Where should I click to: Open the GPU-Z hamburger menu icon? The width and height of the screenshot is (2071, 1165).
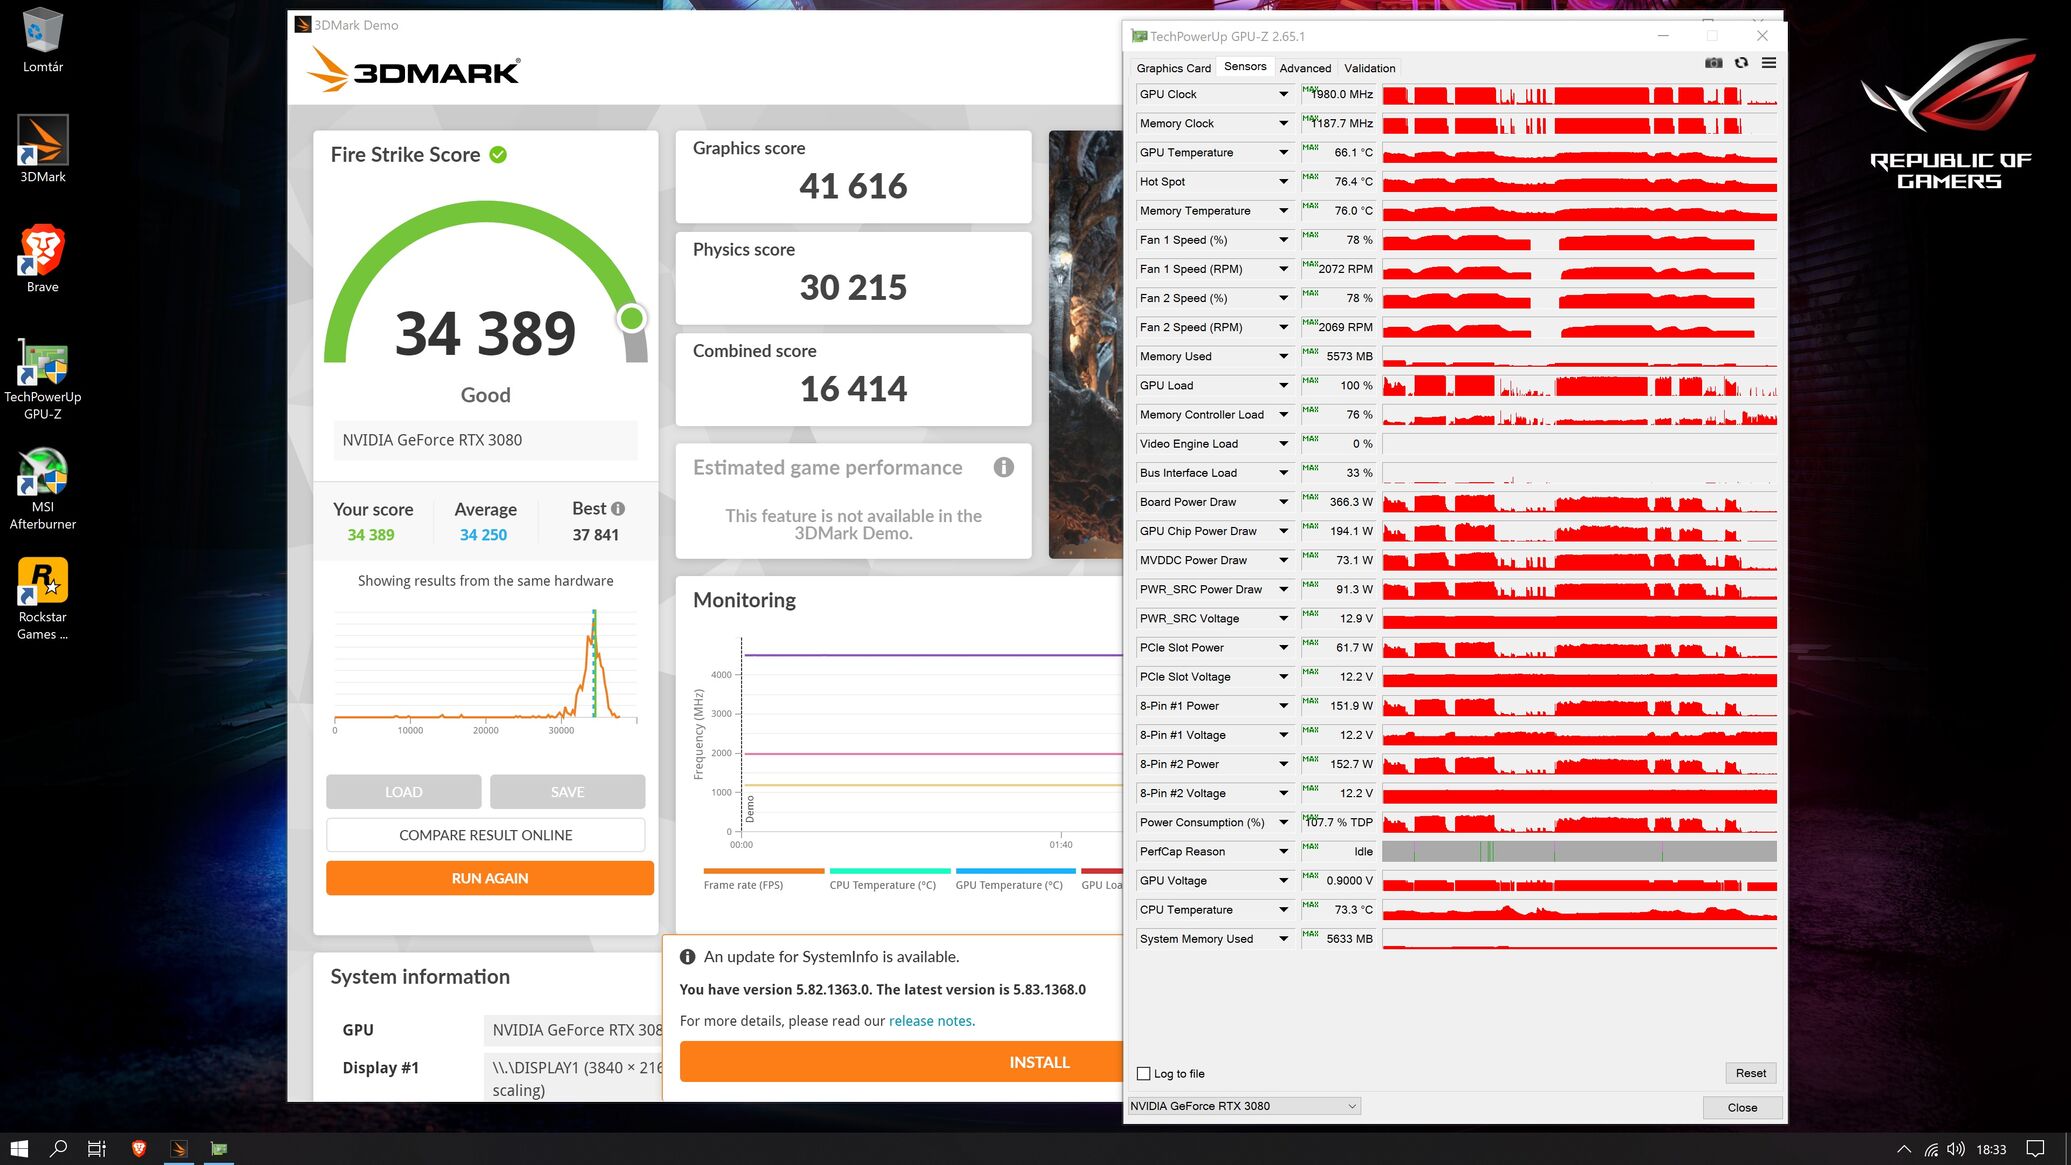[1768, 63]
